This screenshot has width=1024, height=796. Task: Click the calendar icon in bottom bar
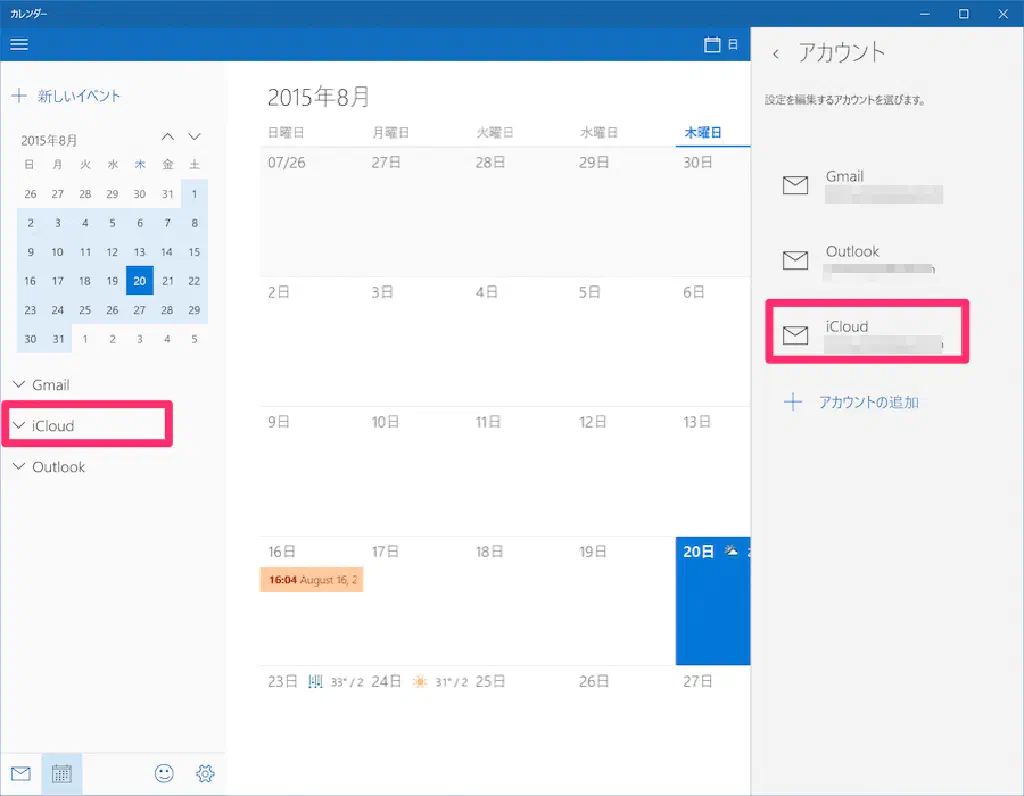(61, 773)
